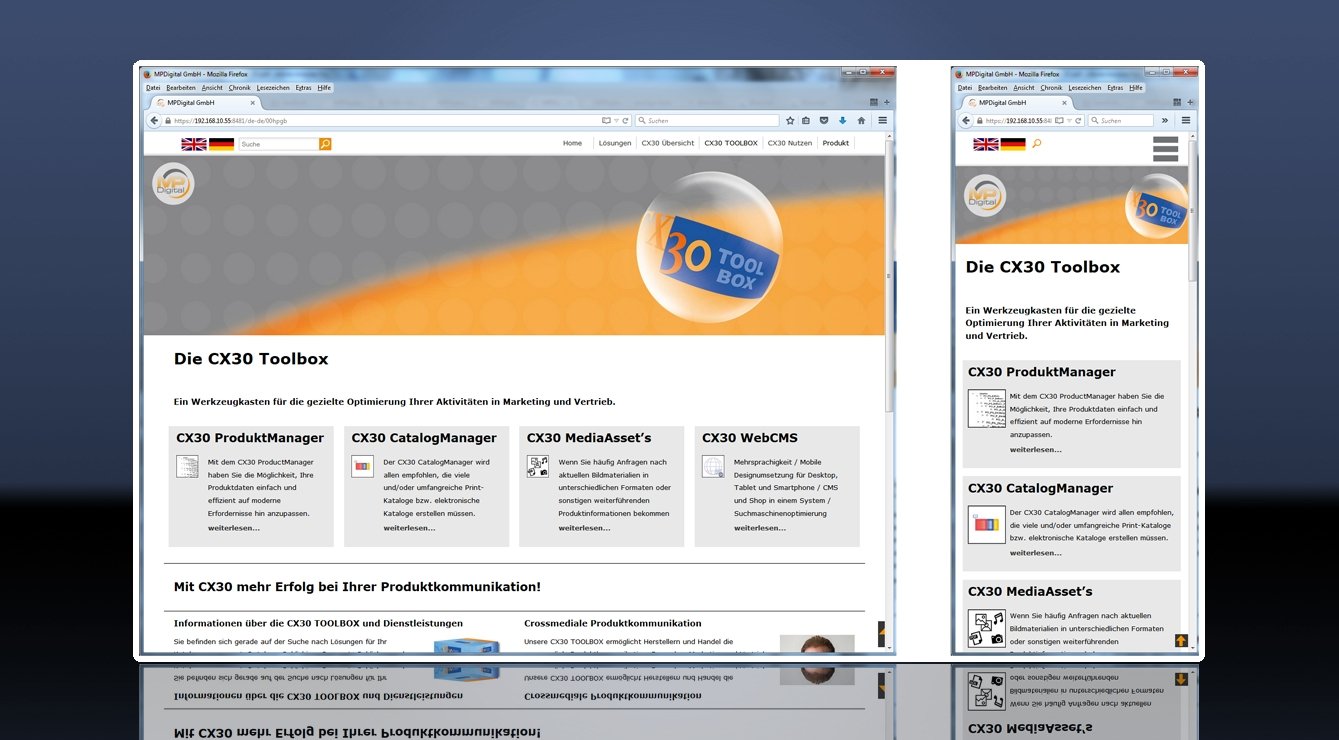Click the MP Digital logo in the wide window

[173, 184]
